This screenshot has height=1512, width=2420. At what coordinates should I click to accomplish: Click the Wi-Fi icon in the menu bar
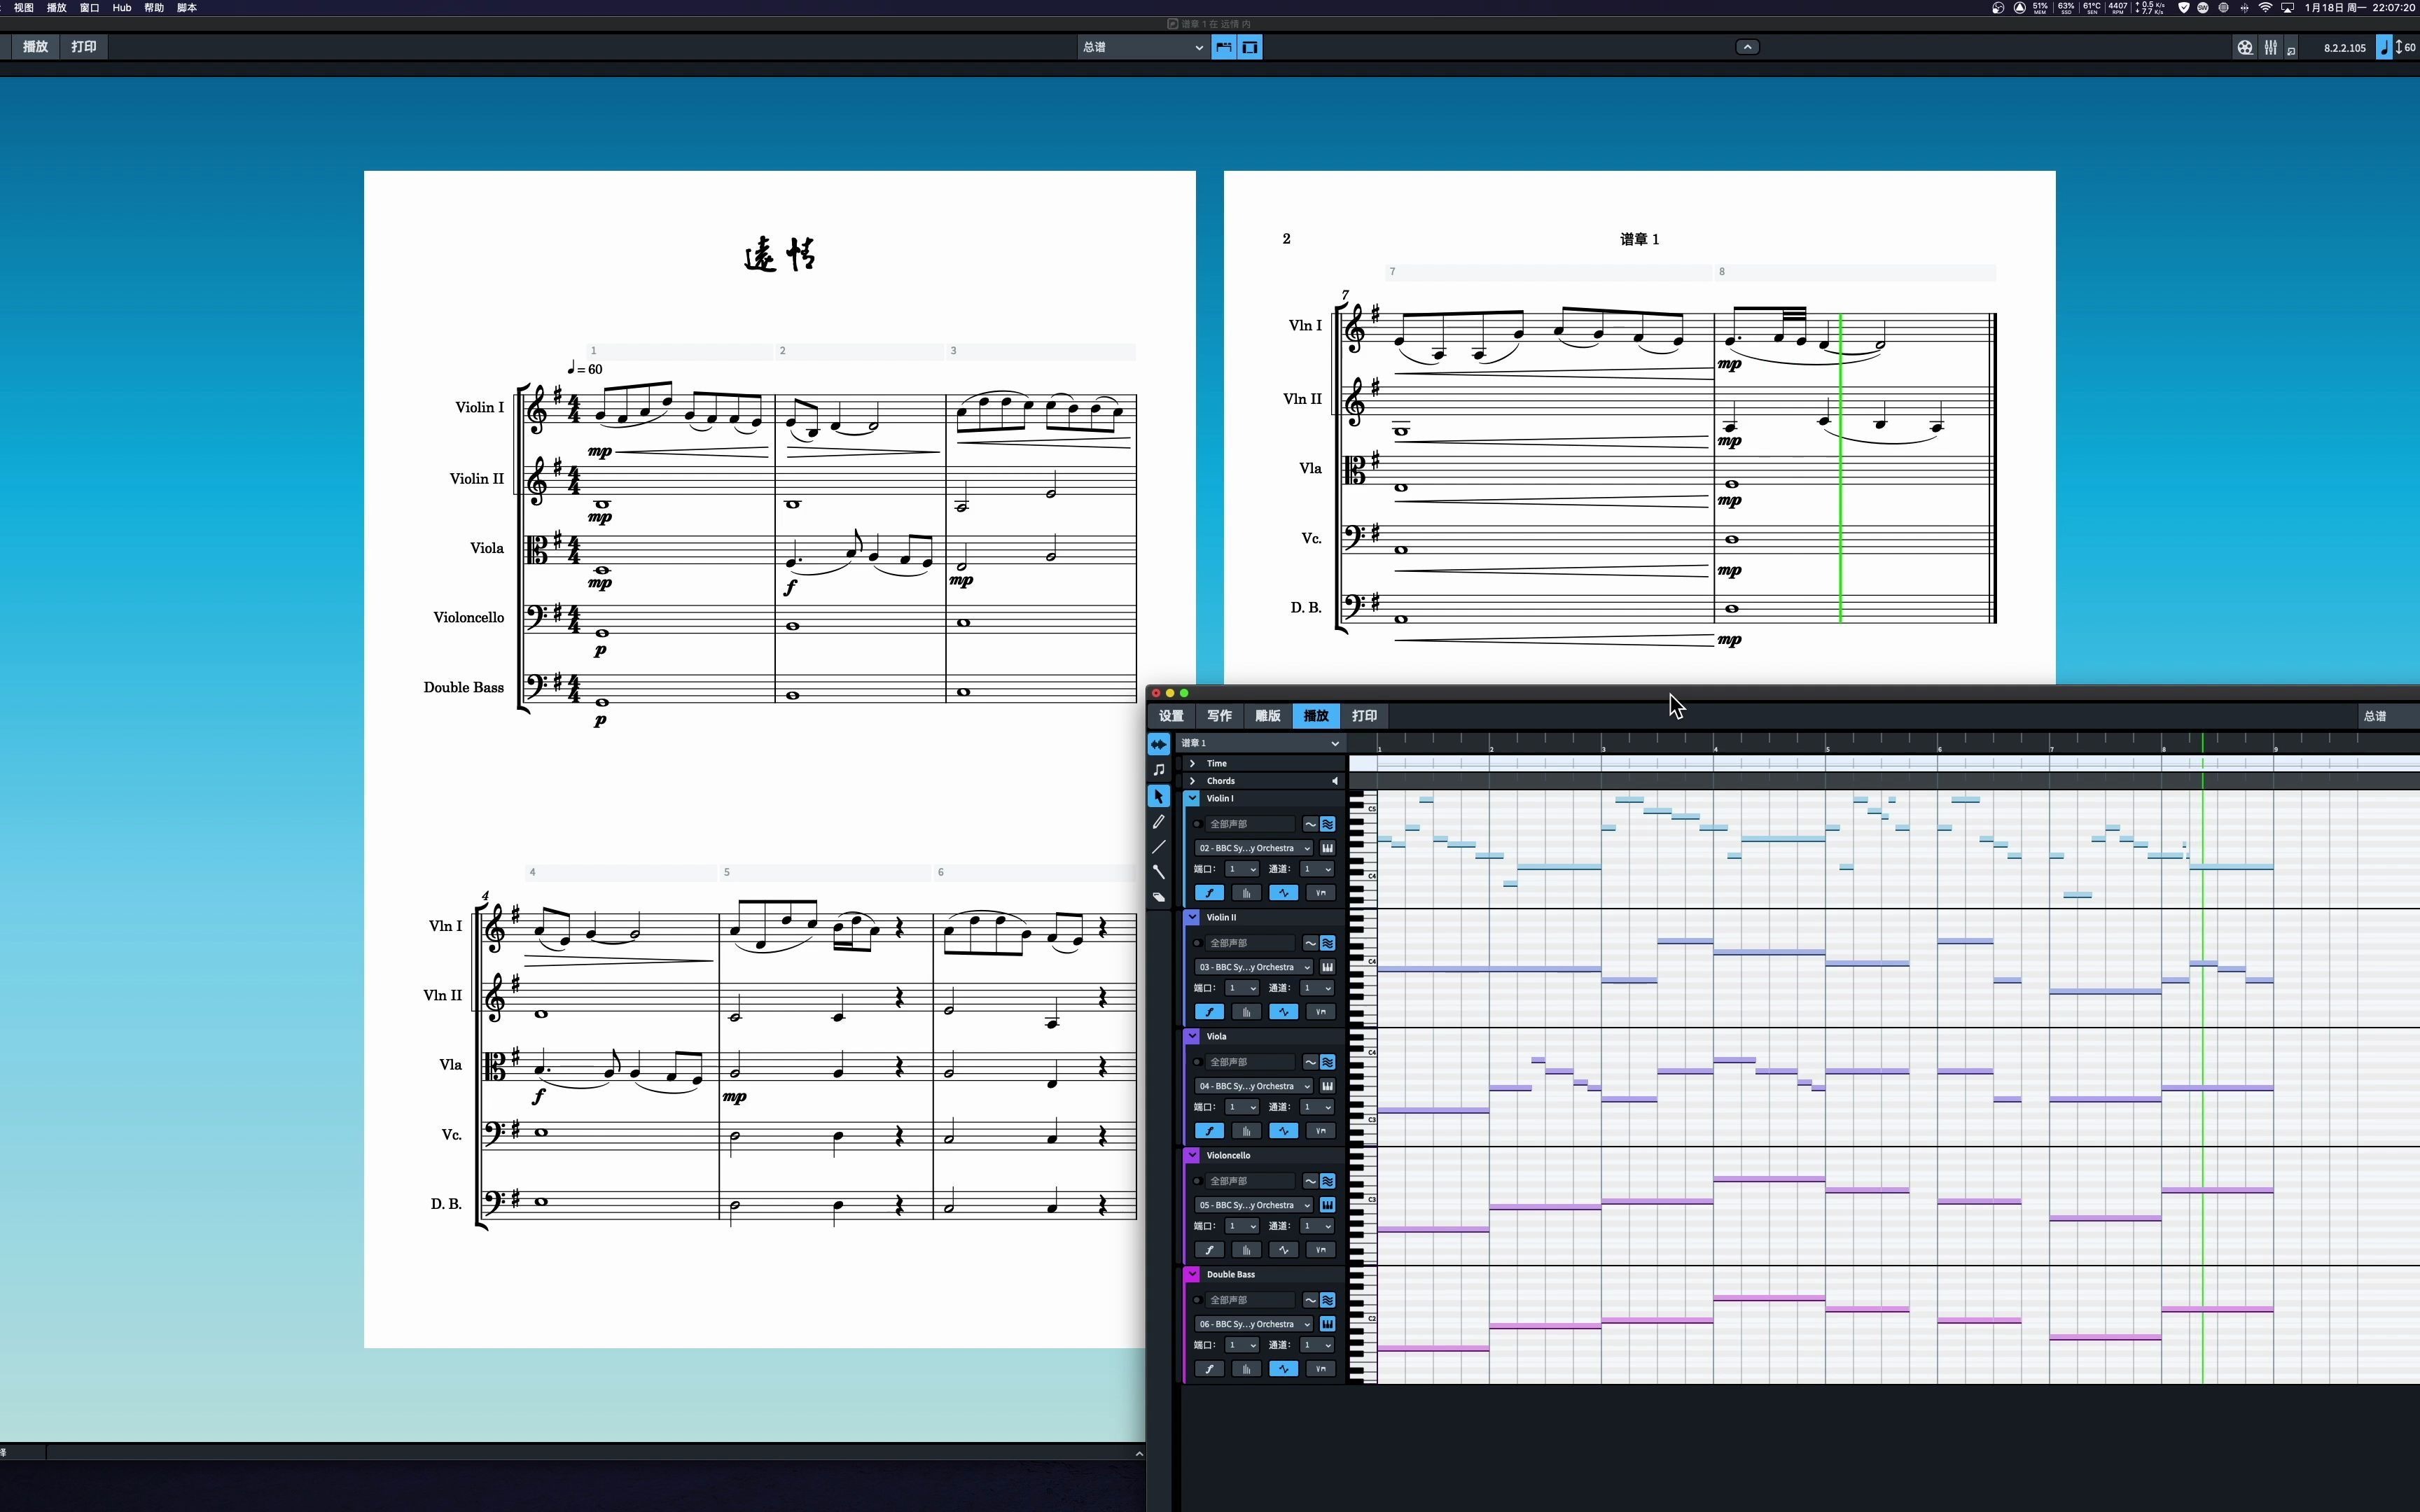[x=2265, y=7]
